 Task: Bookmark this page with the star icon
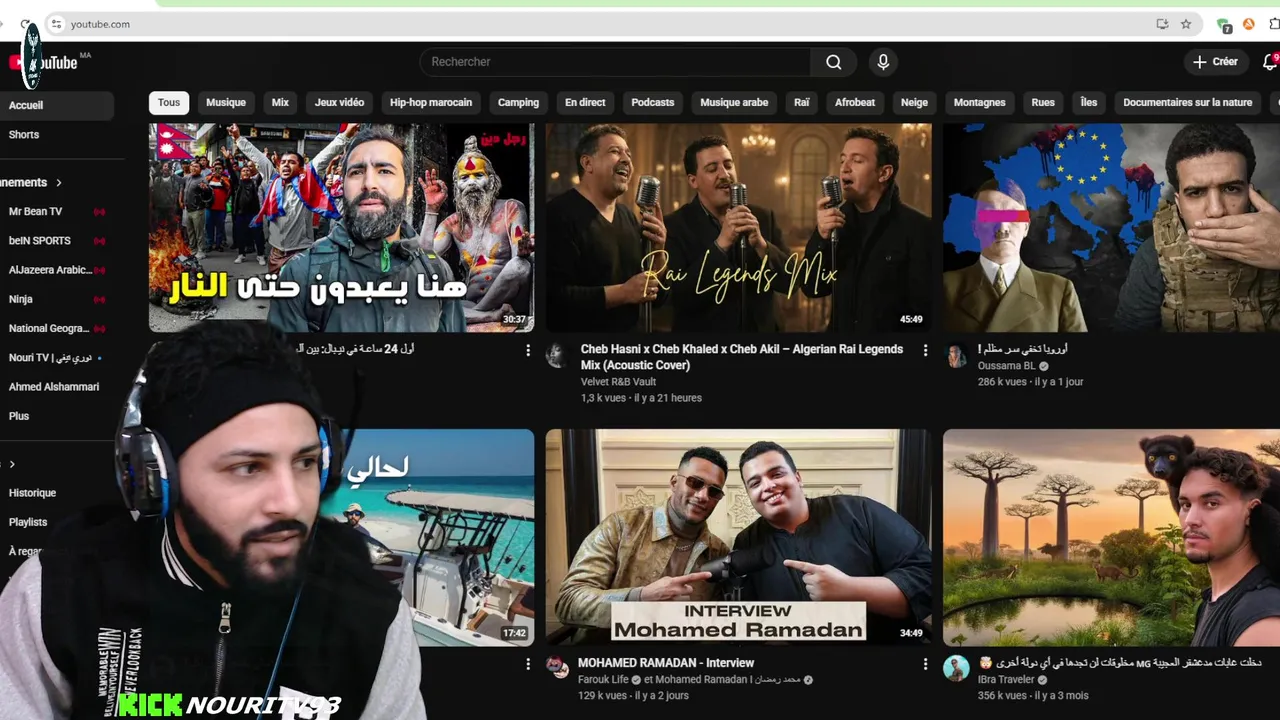1186,24
